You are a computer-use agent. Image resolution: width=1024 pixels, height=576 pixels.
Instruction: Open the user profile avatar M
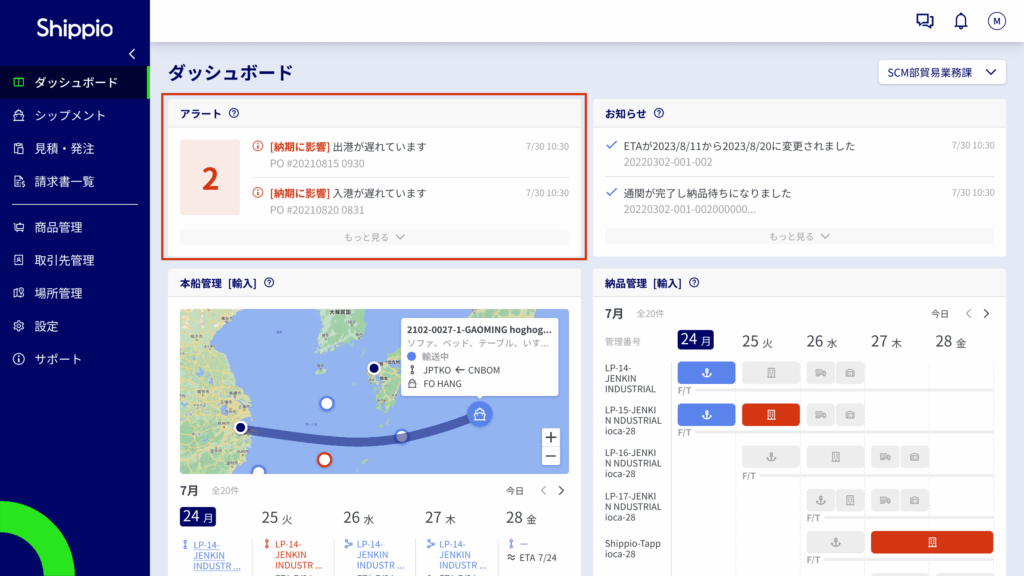click(996, 21)
